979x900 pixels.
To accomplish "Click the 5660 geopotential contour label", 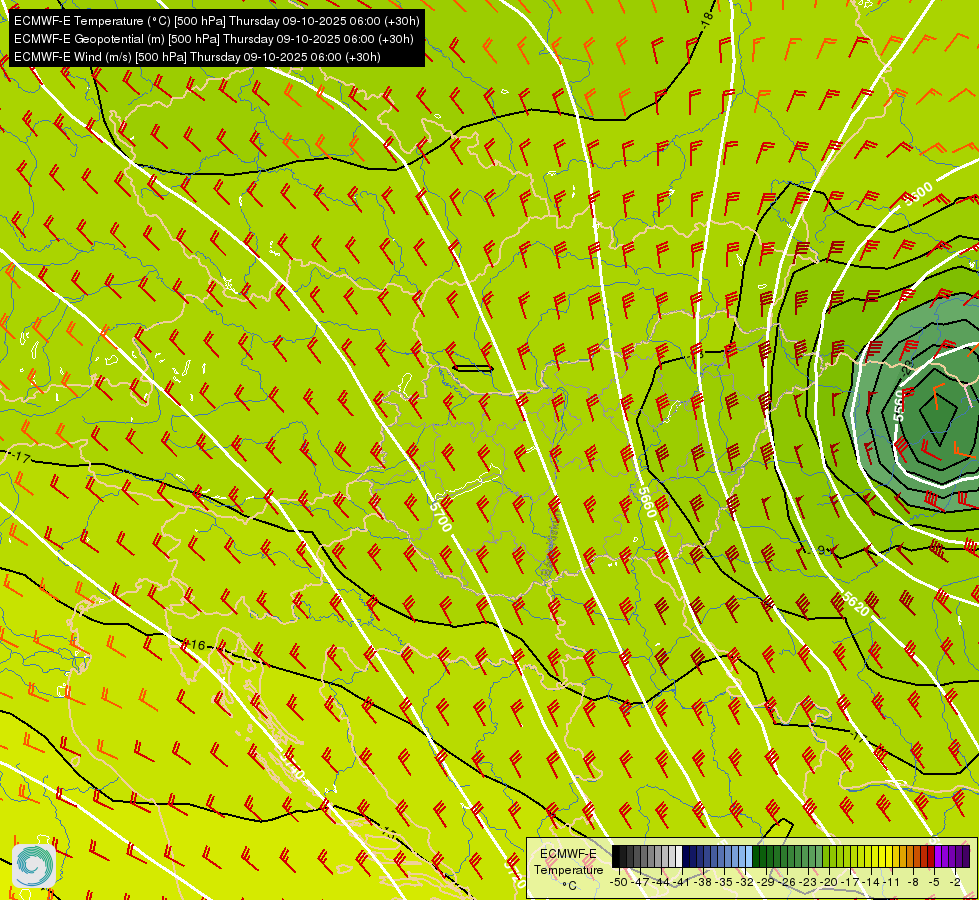I will (x=647, y=502).
